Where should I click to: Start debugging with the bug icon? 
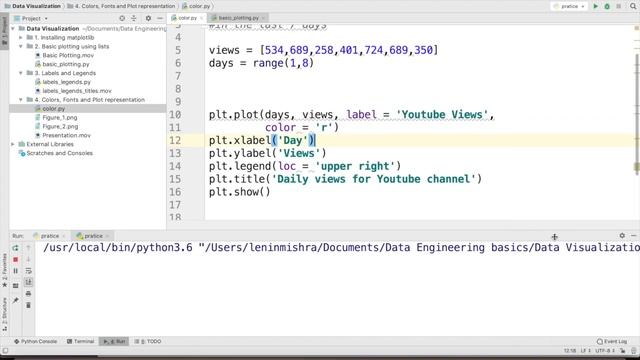click(607, 6)
